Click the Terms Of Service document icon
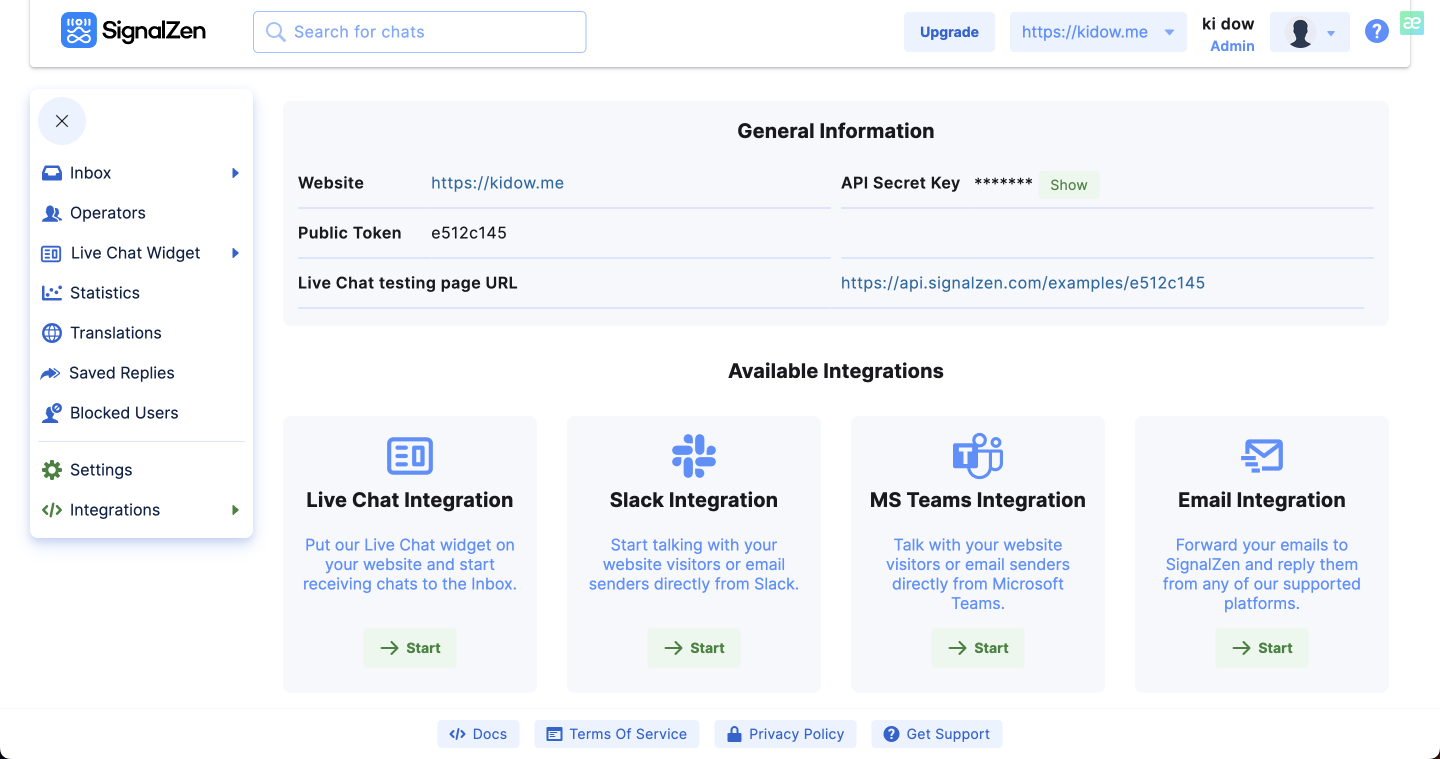Screen dimensions: 1440x759 pos(554,734)
